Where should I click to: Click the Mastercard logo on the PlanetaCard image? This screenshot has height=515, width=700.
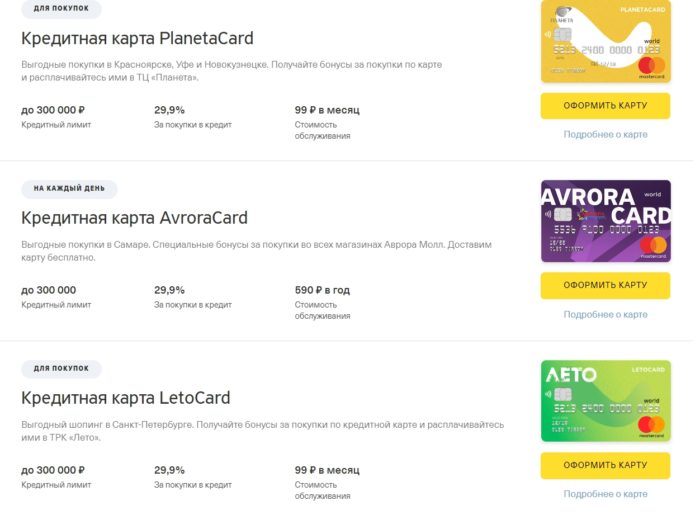(651, 67)
